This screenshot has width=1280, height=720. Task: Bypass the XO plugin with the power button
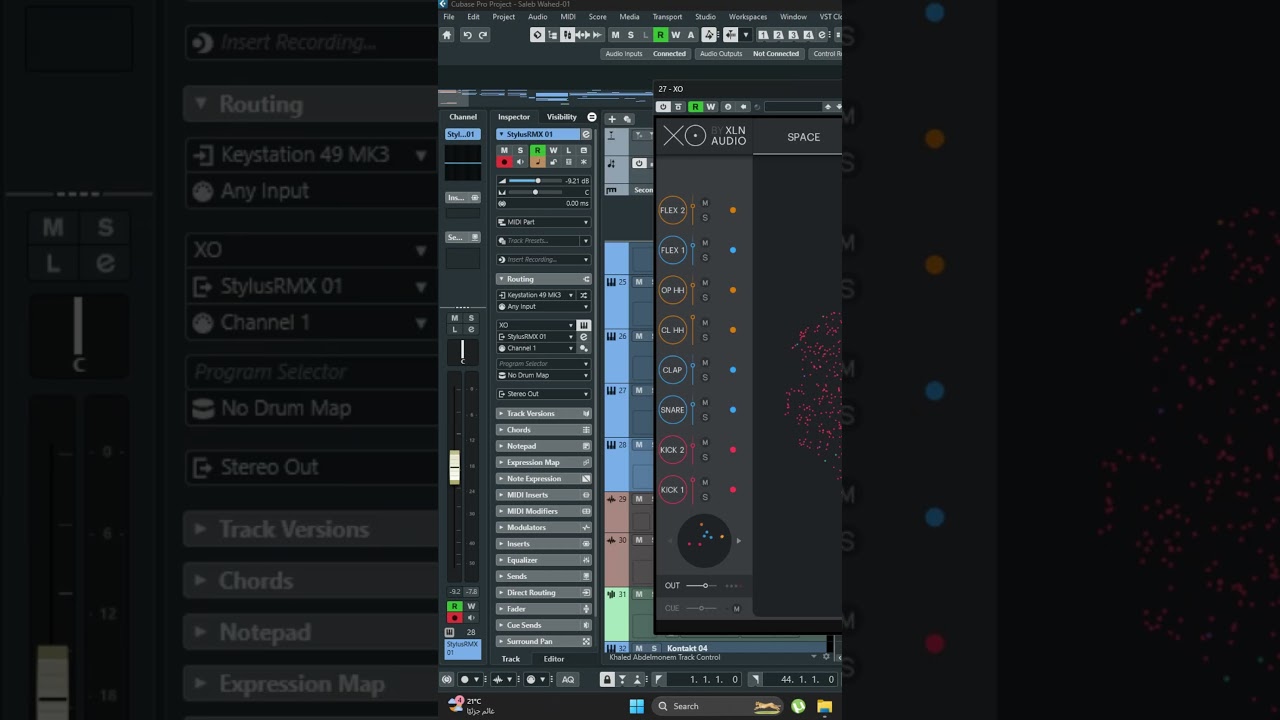[663, 107]
